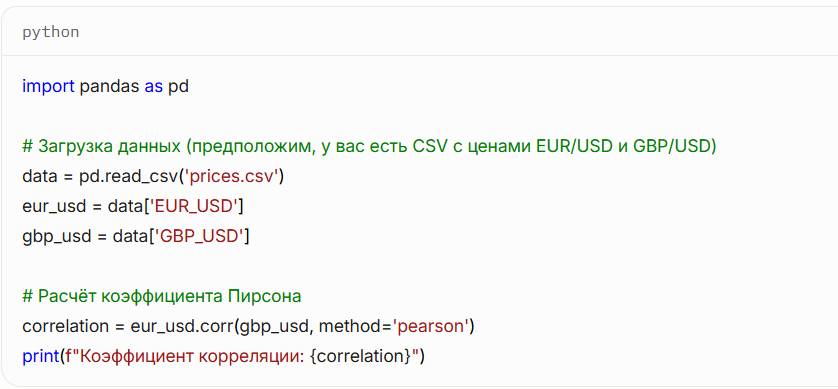Click the read_csv function call
The height and width of the screenshot is (389, 838).
click(139, 176)
